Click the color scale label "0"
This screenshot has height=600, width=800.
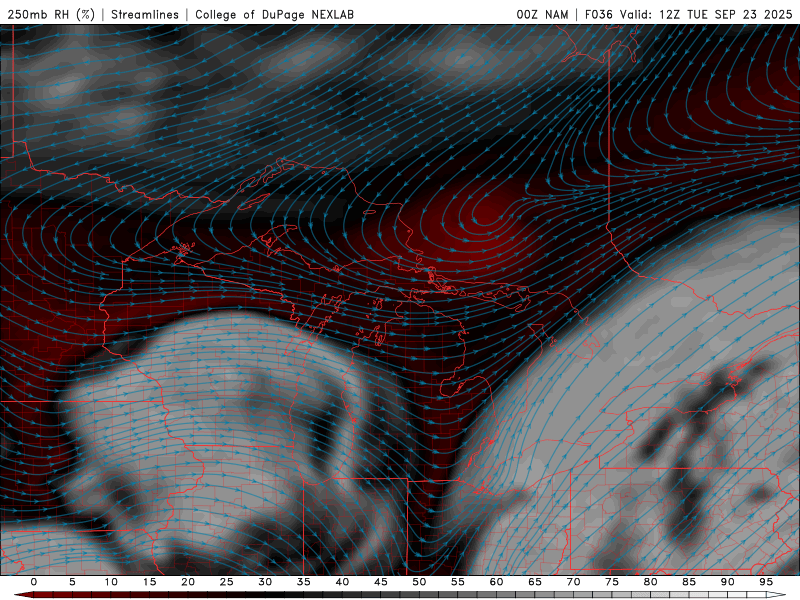point(34,582)
